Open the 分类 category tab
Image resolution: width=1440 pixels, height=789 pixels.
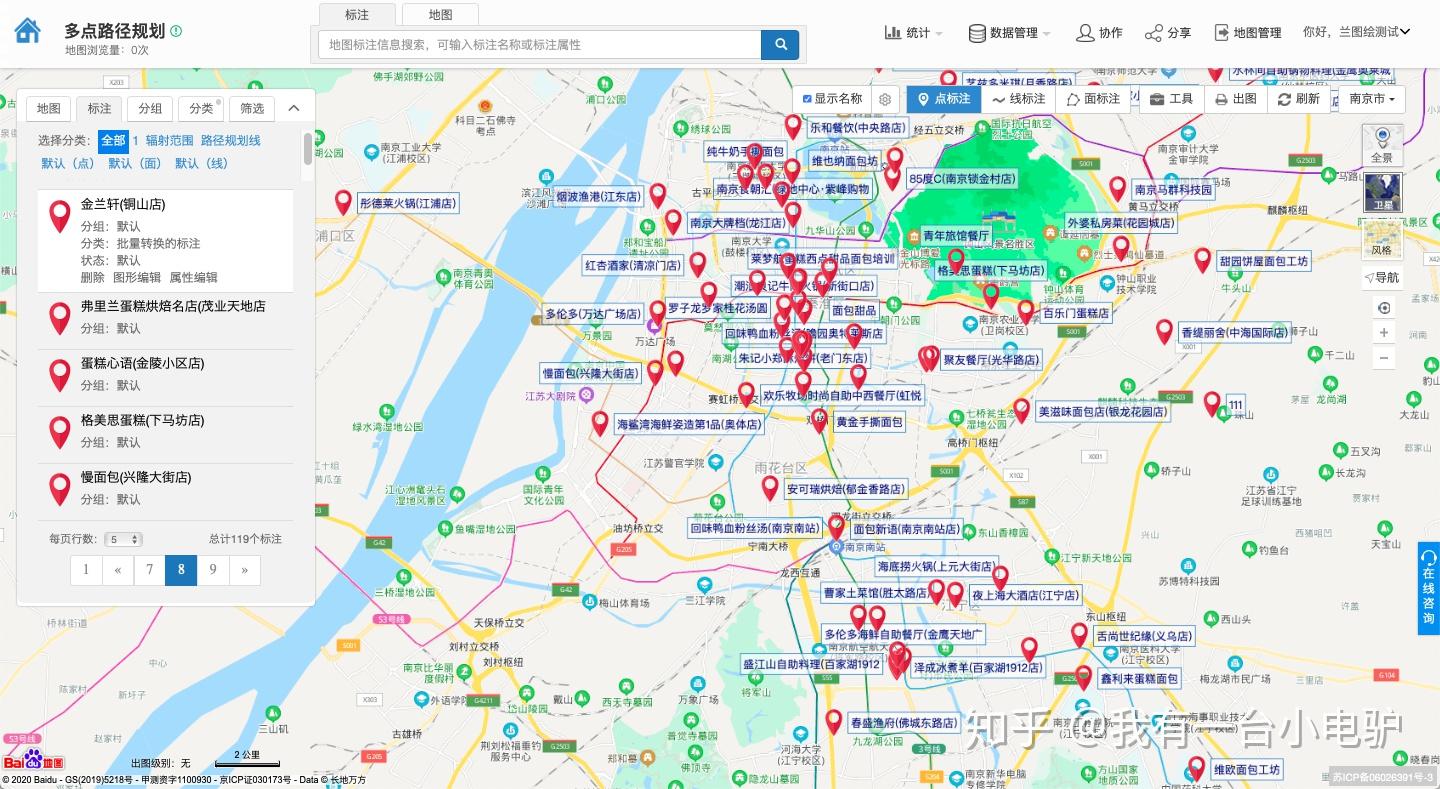202,108
